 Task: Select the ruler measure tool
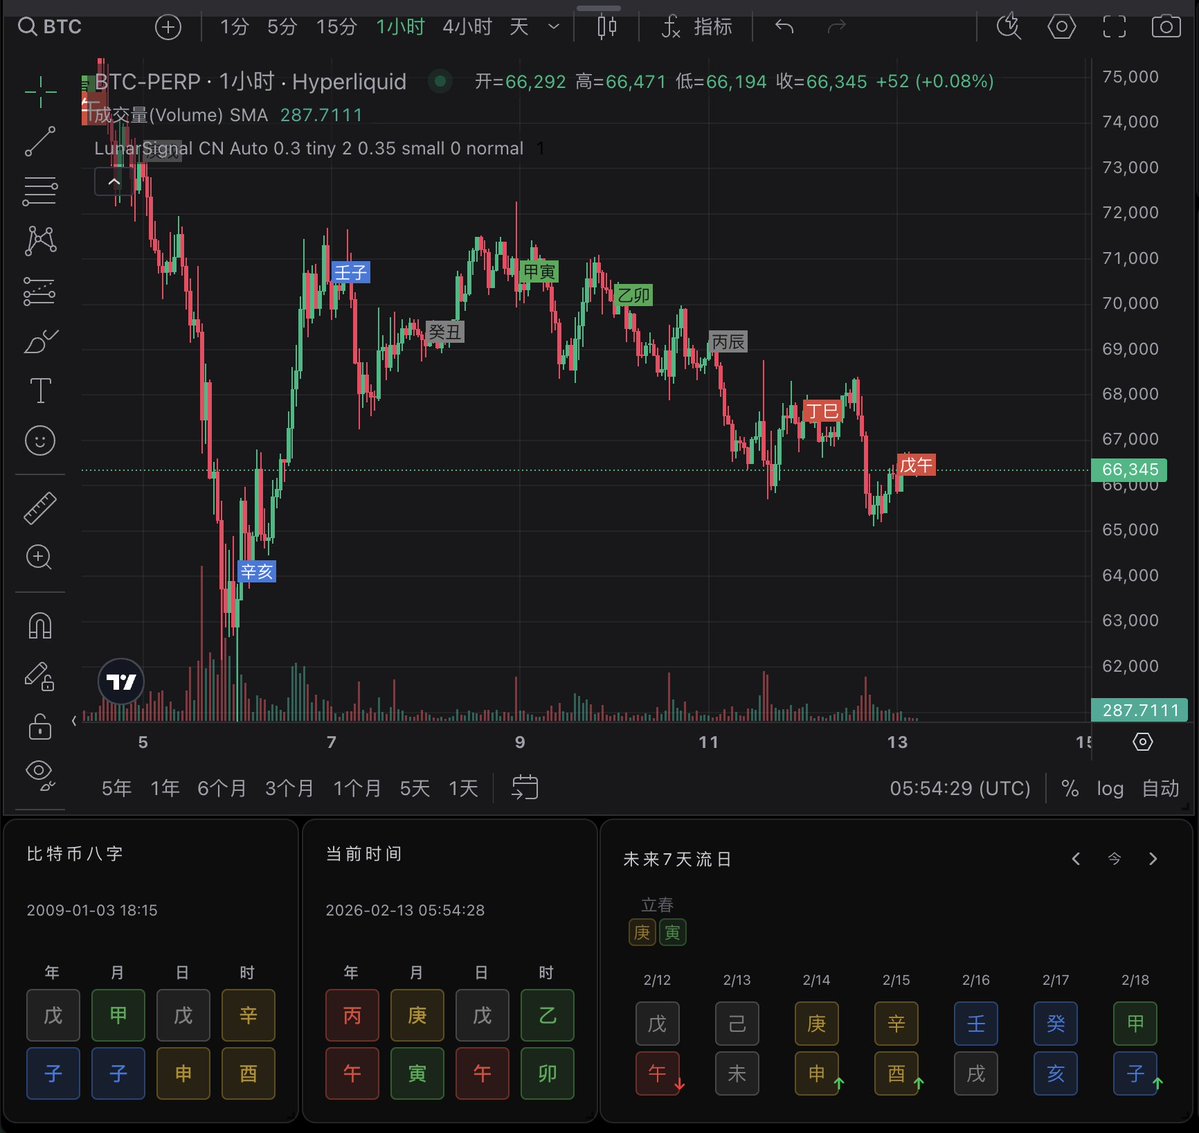click(x=40, y=509)
